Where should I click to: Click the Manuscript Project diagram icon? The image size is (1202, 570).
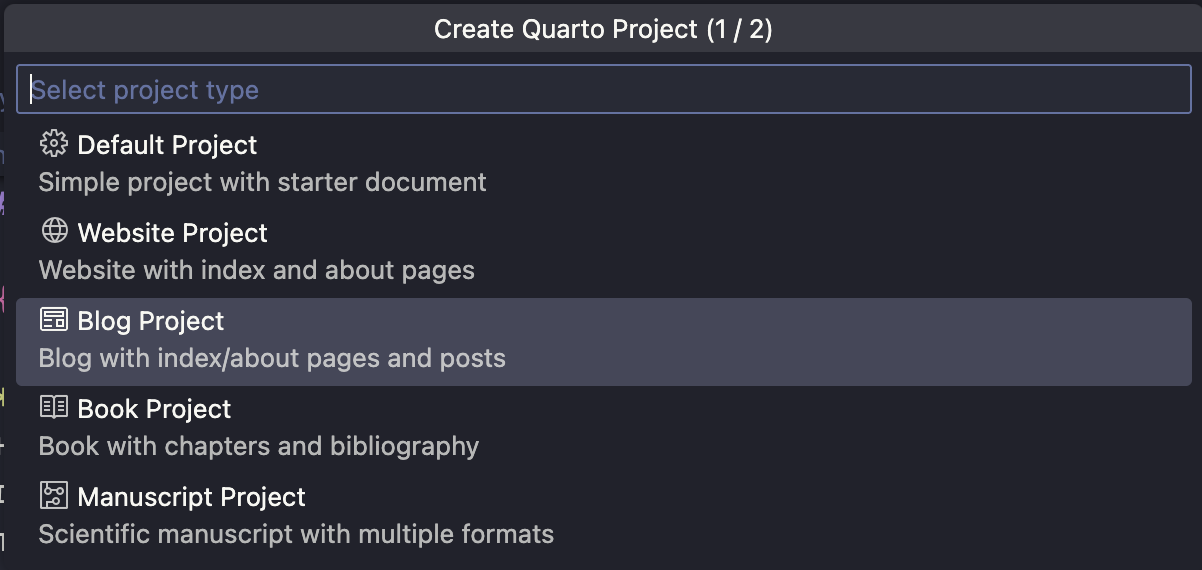click(x=53, y=496)
